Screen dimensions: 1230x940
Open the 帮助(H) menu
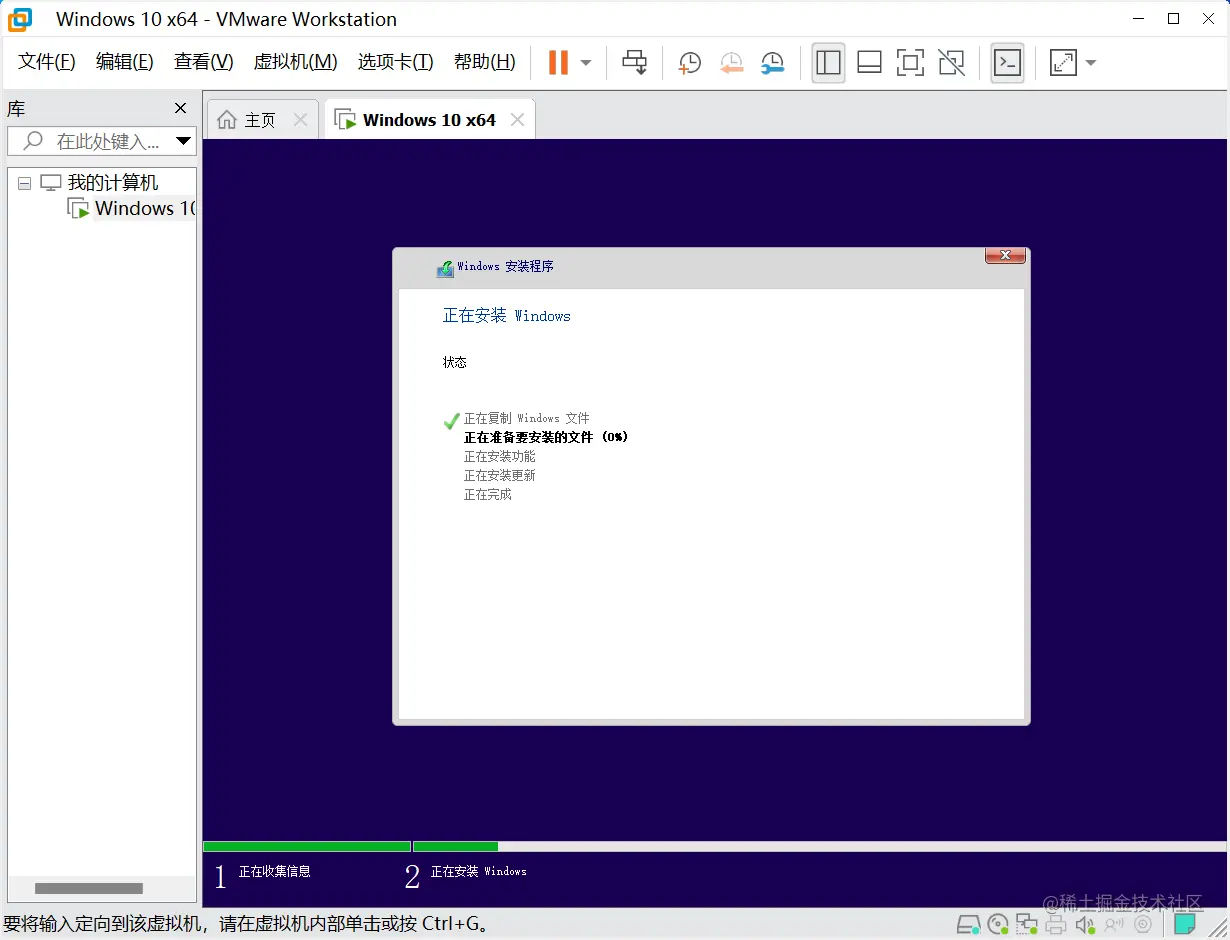(484, 62)
